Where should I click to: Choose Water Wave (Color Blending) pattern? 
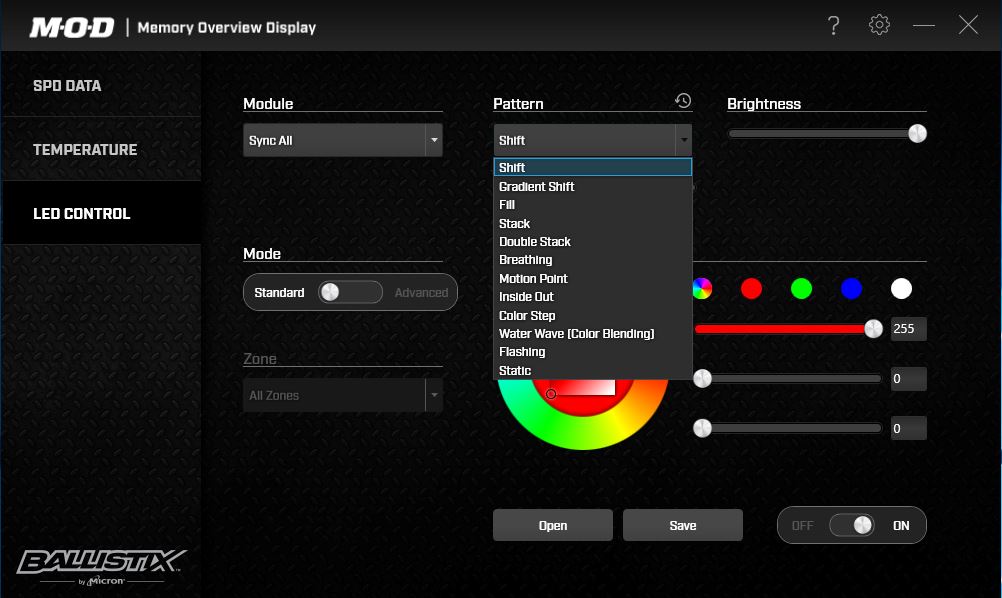point(592,334)
